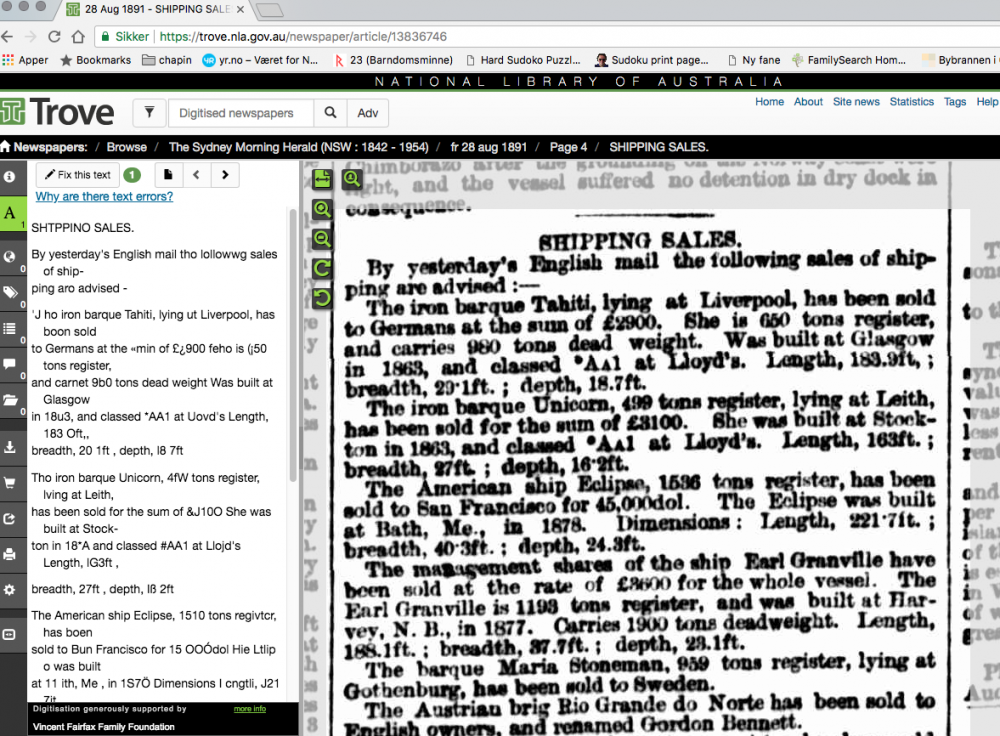Screen dimensions: 1000x736
Task: Open the Statistics link
Action: tap(911, 101)
